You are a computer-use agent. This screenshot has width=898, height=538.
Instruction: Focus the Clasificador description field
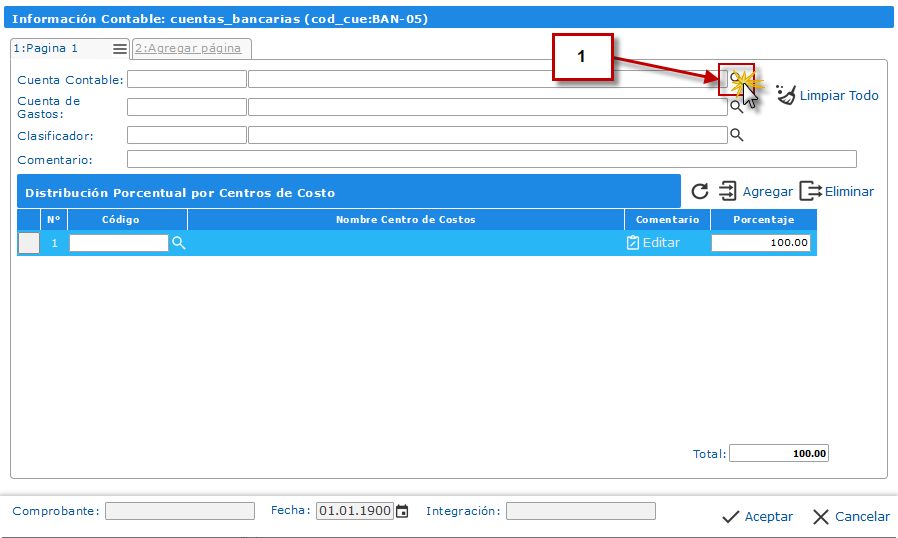pyautogui.click(x=488, y=135)
